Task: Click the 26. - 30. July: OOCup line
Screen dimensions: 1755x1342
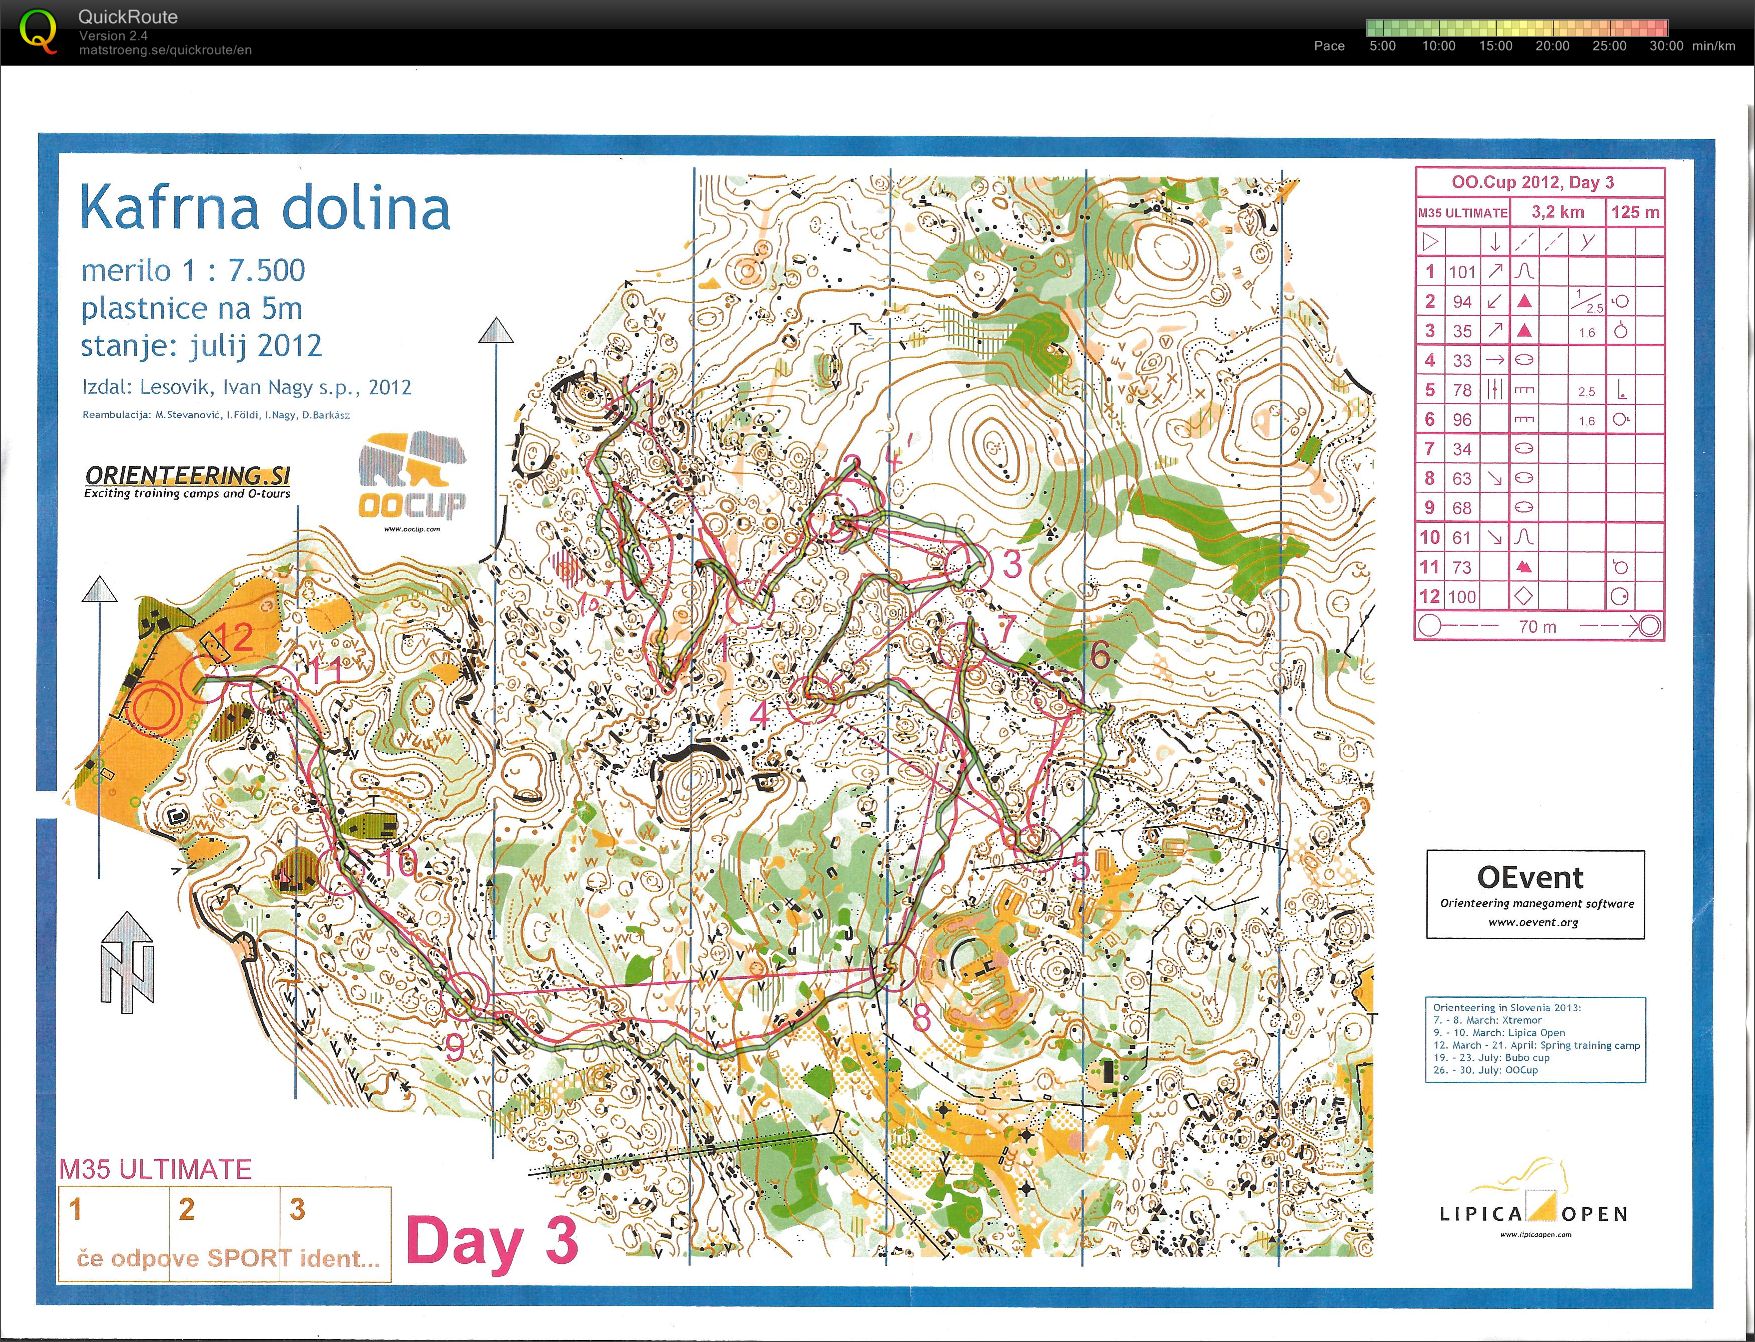Action: [1485, 1070]
